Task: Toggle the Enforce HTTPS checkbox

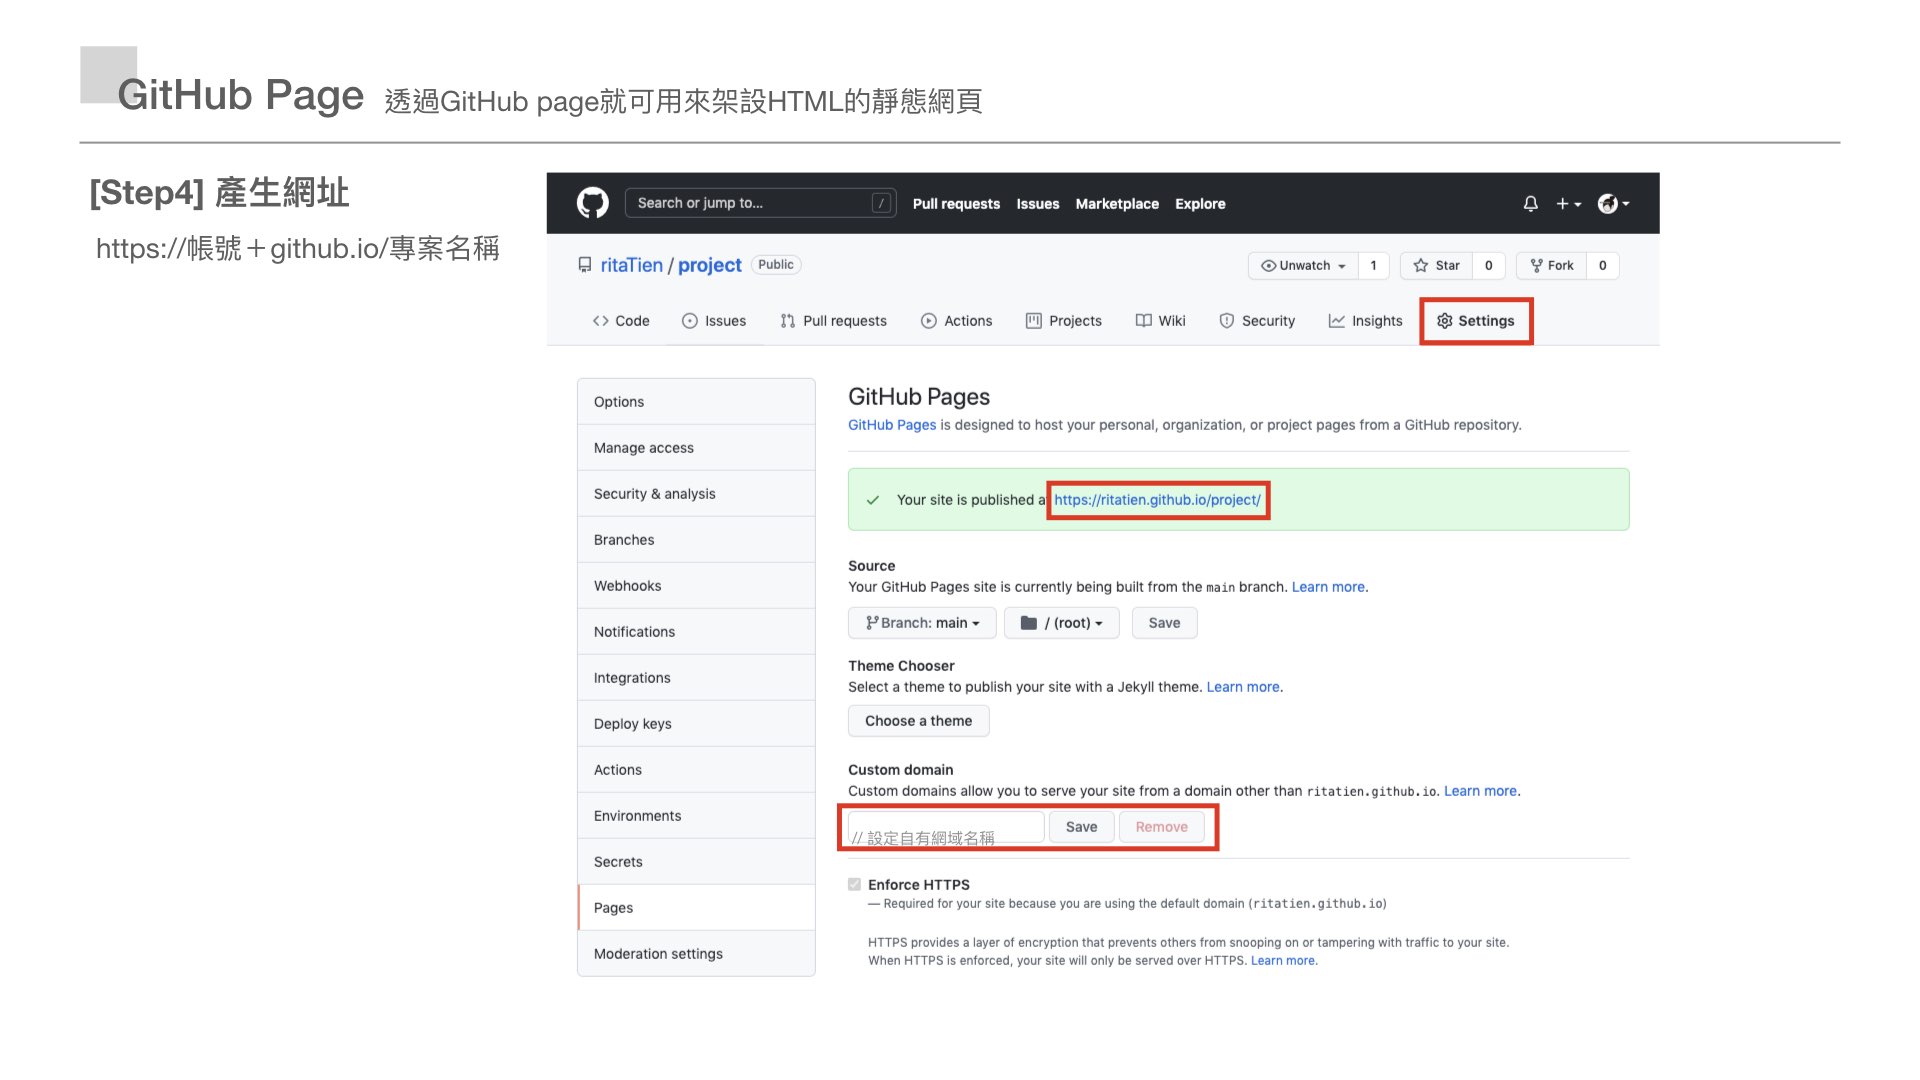Action: pyautogui.click(x=854, y=884)
